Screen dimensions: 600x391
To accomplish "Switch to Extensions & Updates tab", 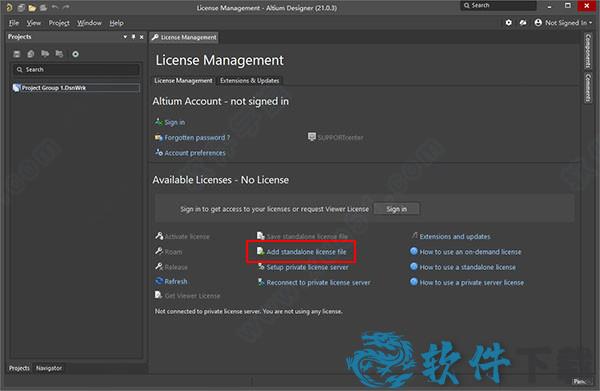I will 249,80.
